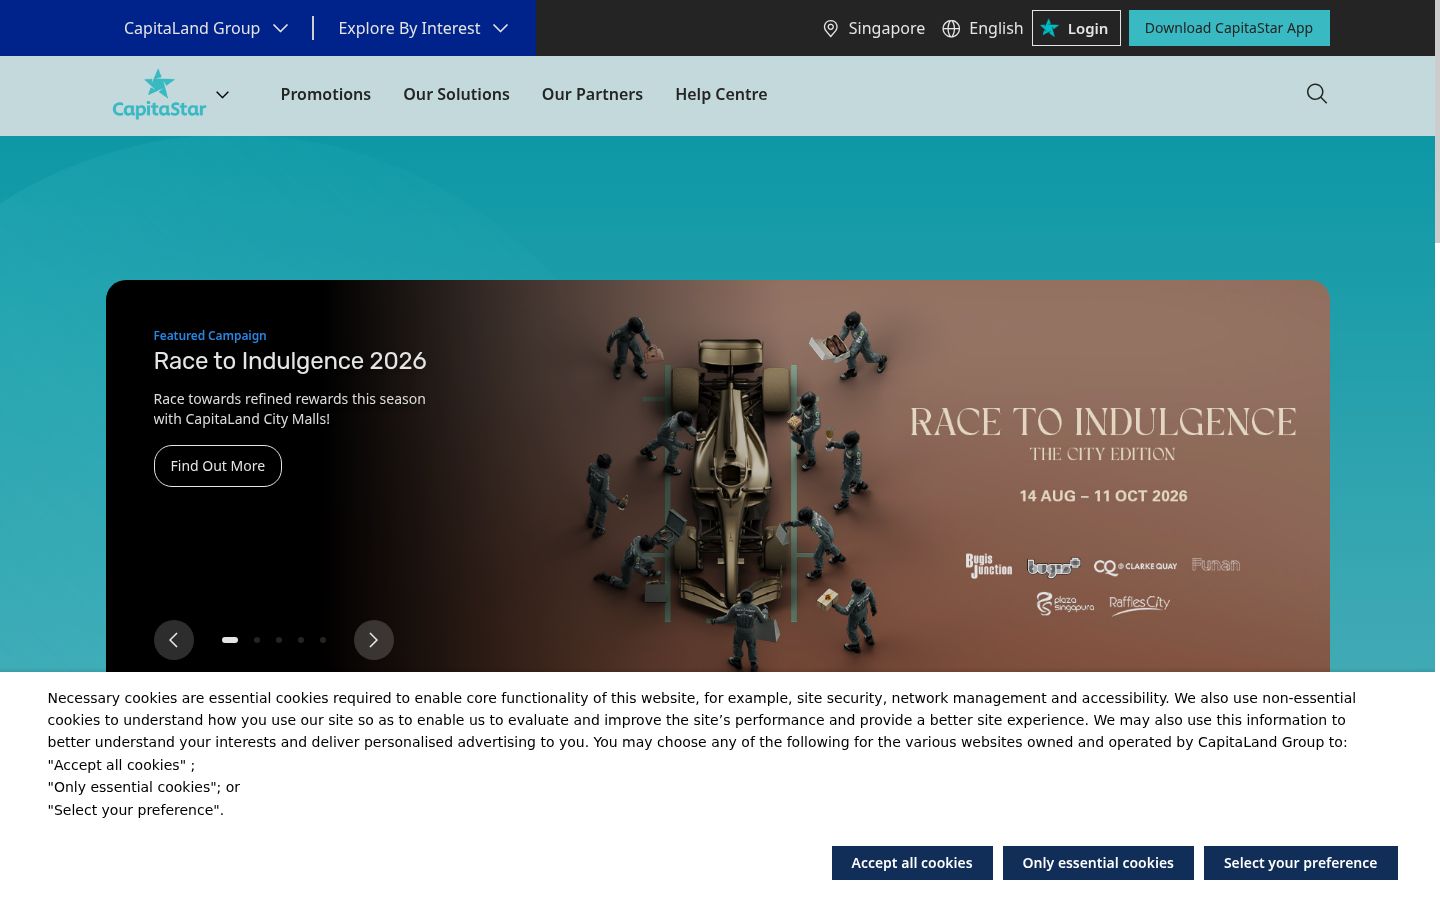This screenshot has height=900, width=1440.
Task: Expand the chevron beside CapitaStar logo
Action: 222,95
